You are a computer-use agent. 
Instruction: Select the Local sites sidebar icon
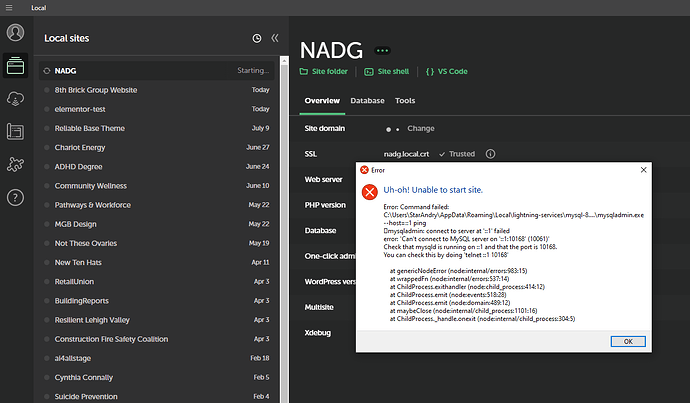pos(15,66)
